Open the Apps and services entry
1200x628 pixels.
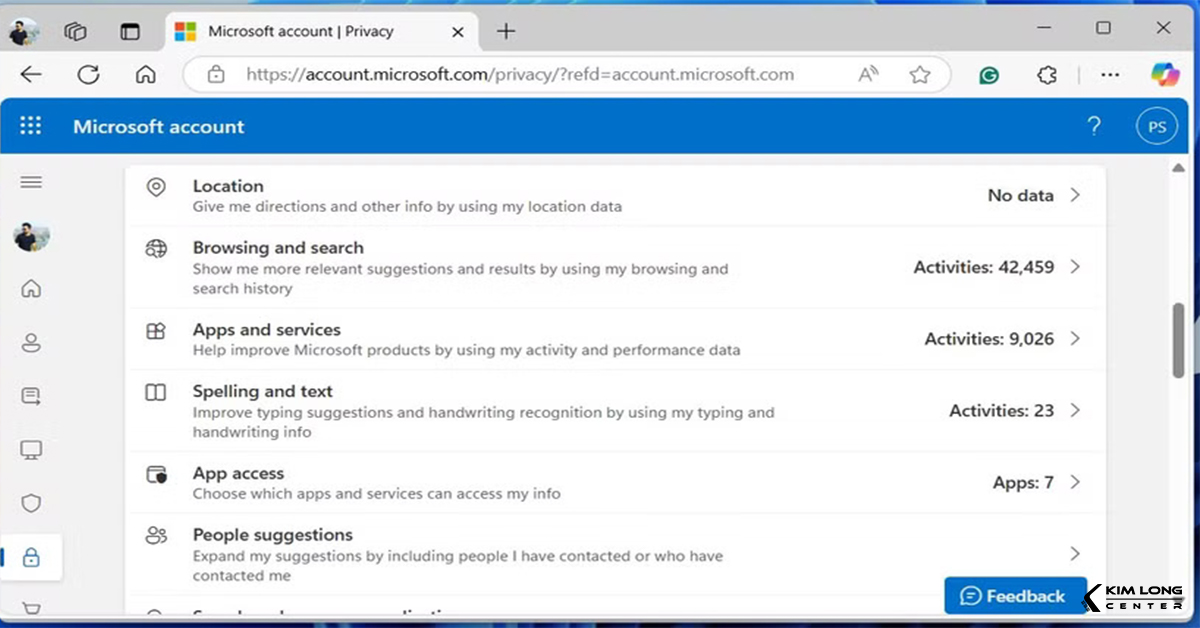pos(266,330)
